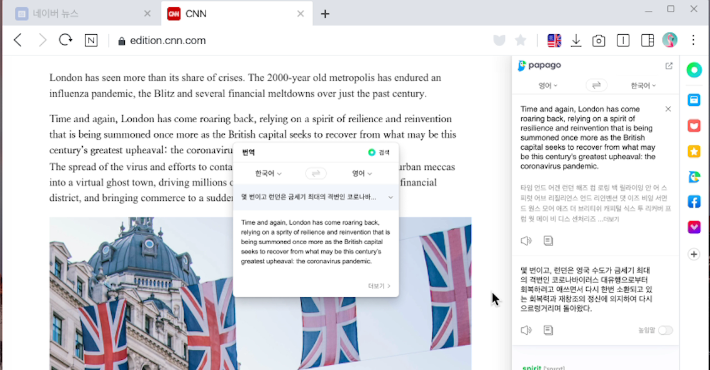710x370 pixels.
Task: Open the popup's 한국어 language dropdown
Action: pyautogui.click(x=268, y=173)
